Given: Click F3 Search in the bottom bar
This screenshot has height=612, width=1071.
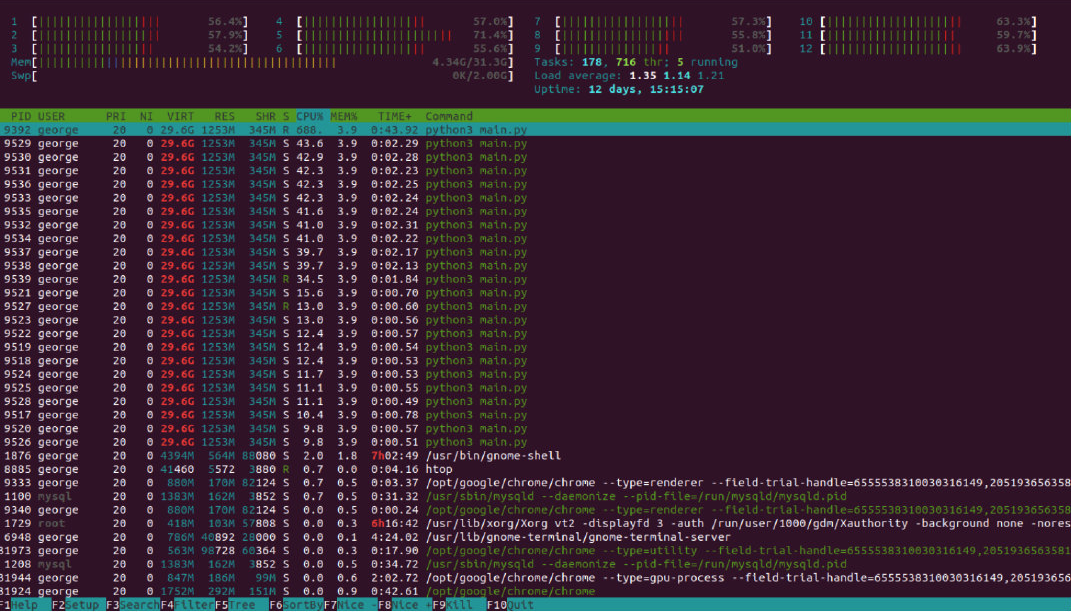Looking at the screenshot, I should pyautogui.click(x=133, y=604).
